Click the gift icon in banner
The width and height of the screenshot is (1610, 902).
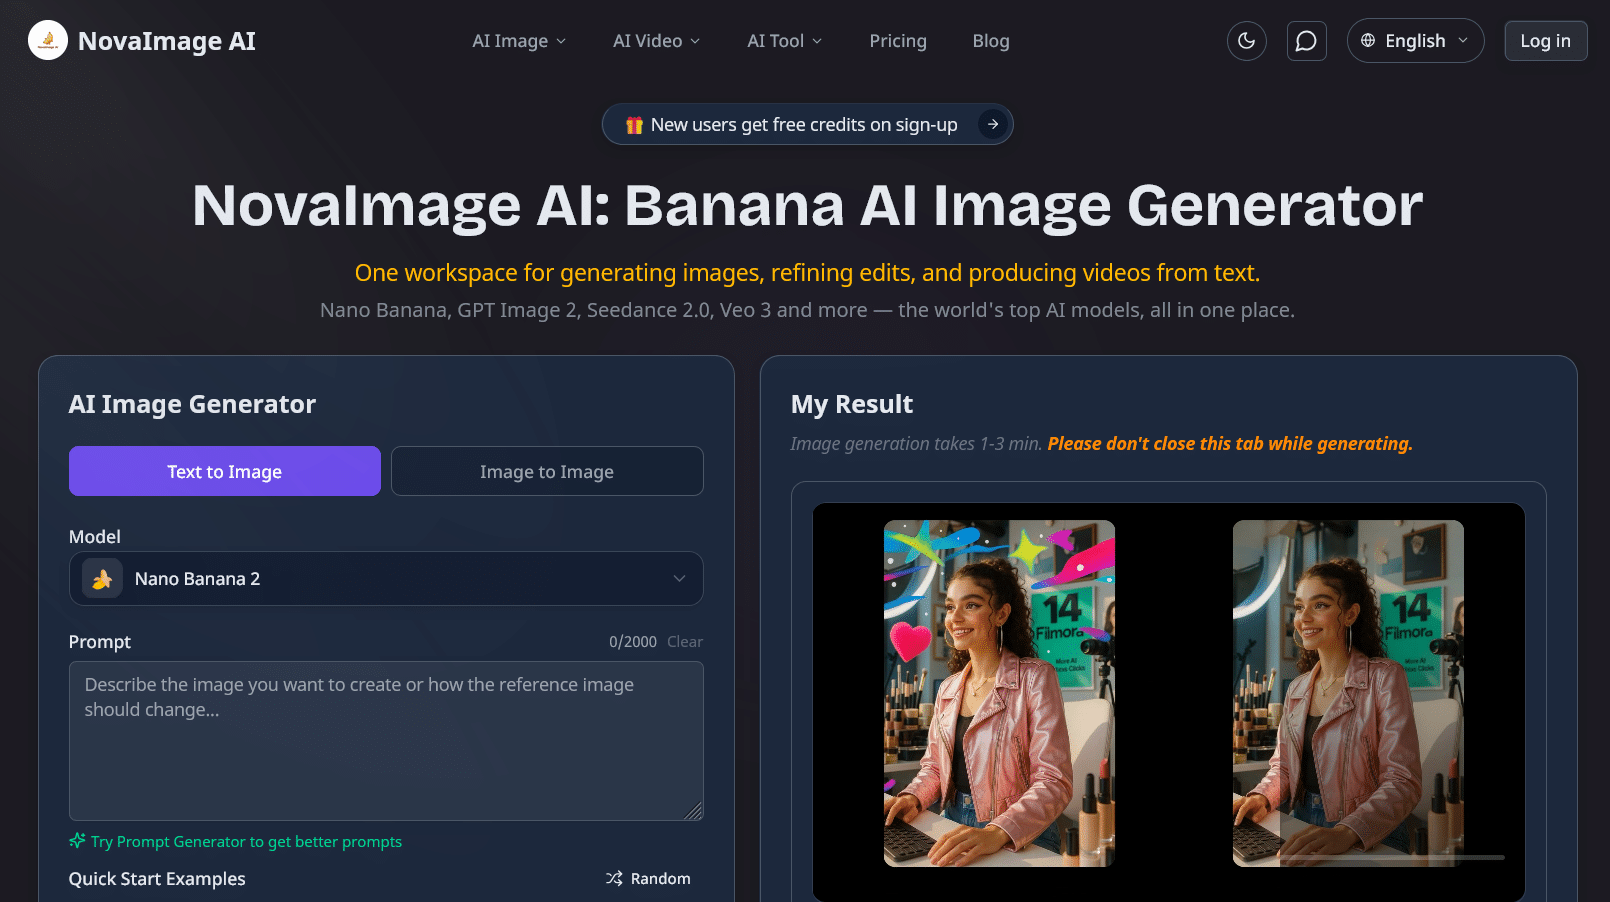[x=634, y=125]
